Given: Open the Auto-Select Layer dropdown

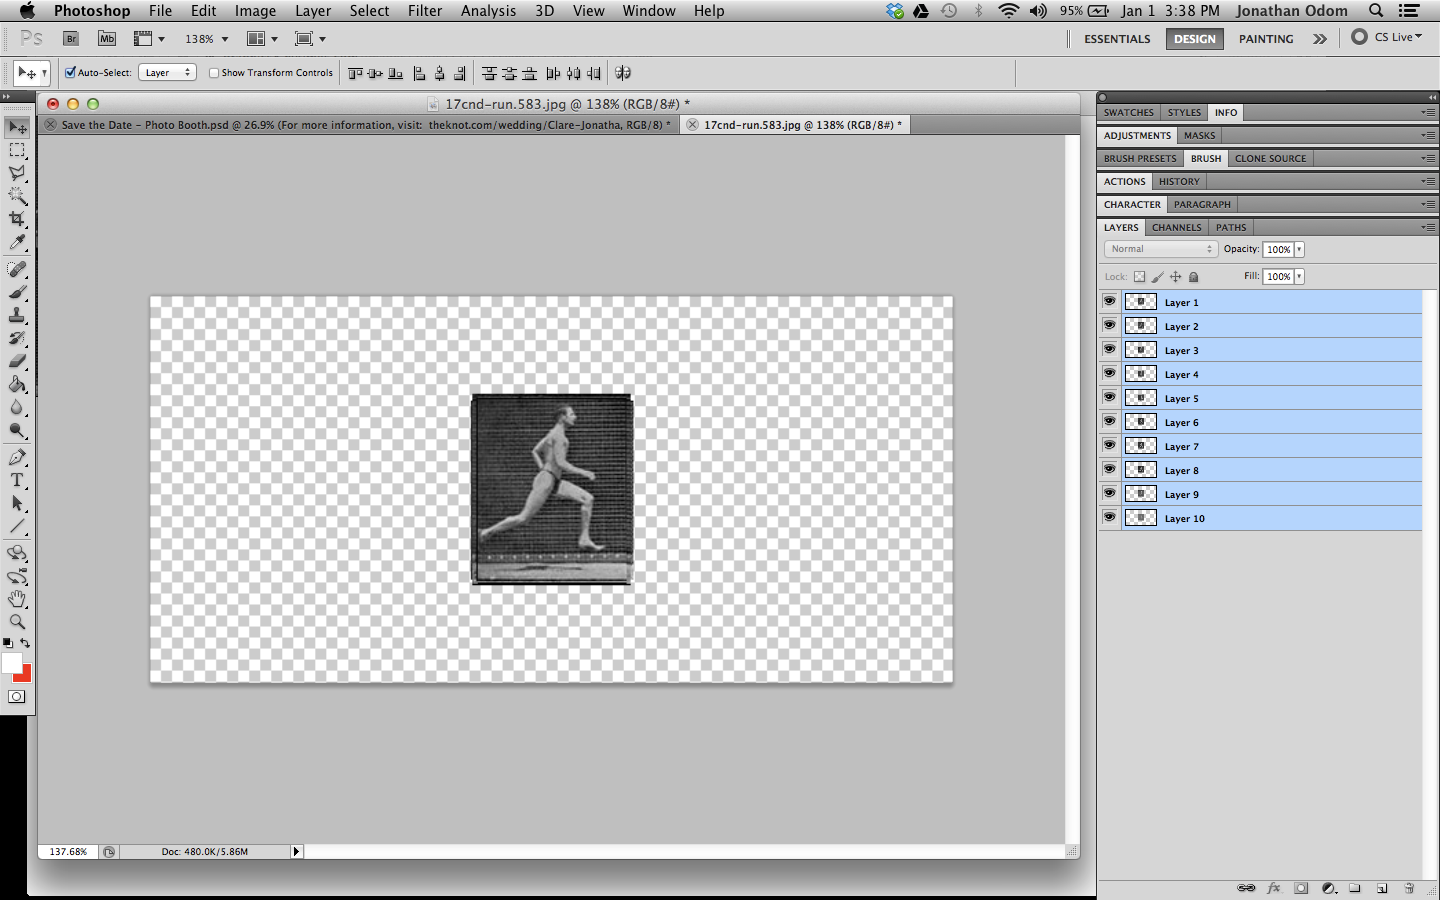Looking at the screenshot, I should coord(166,72).
